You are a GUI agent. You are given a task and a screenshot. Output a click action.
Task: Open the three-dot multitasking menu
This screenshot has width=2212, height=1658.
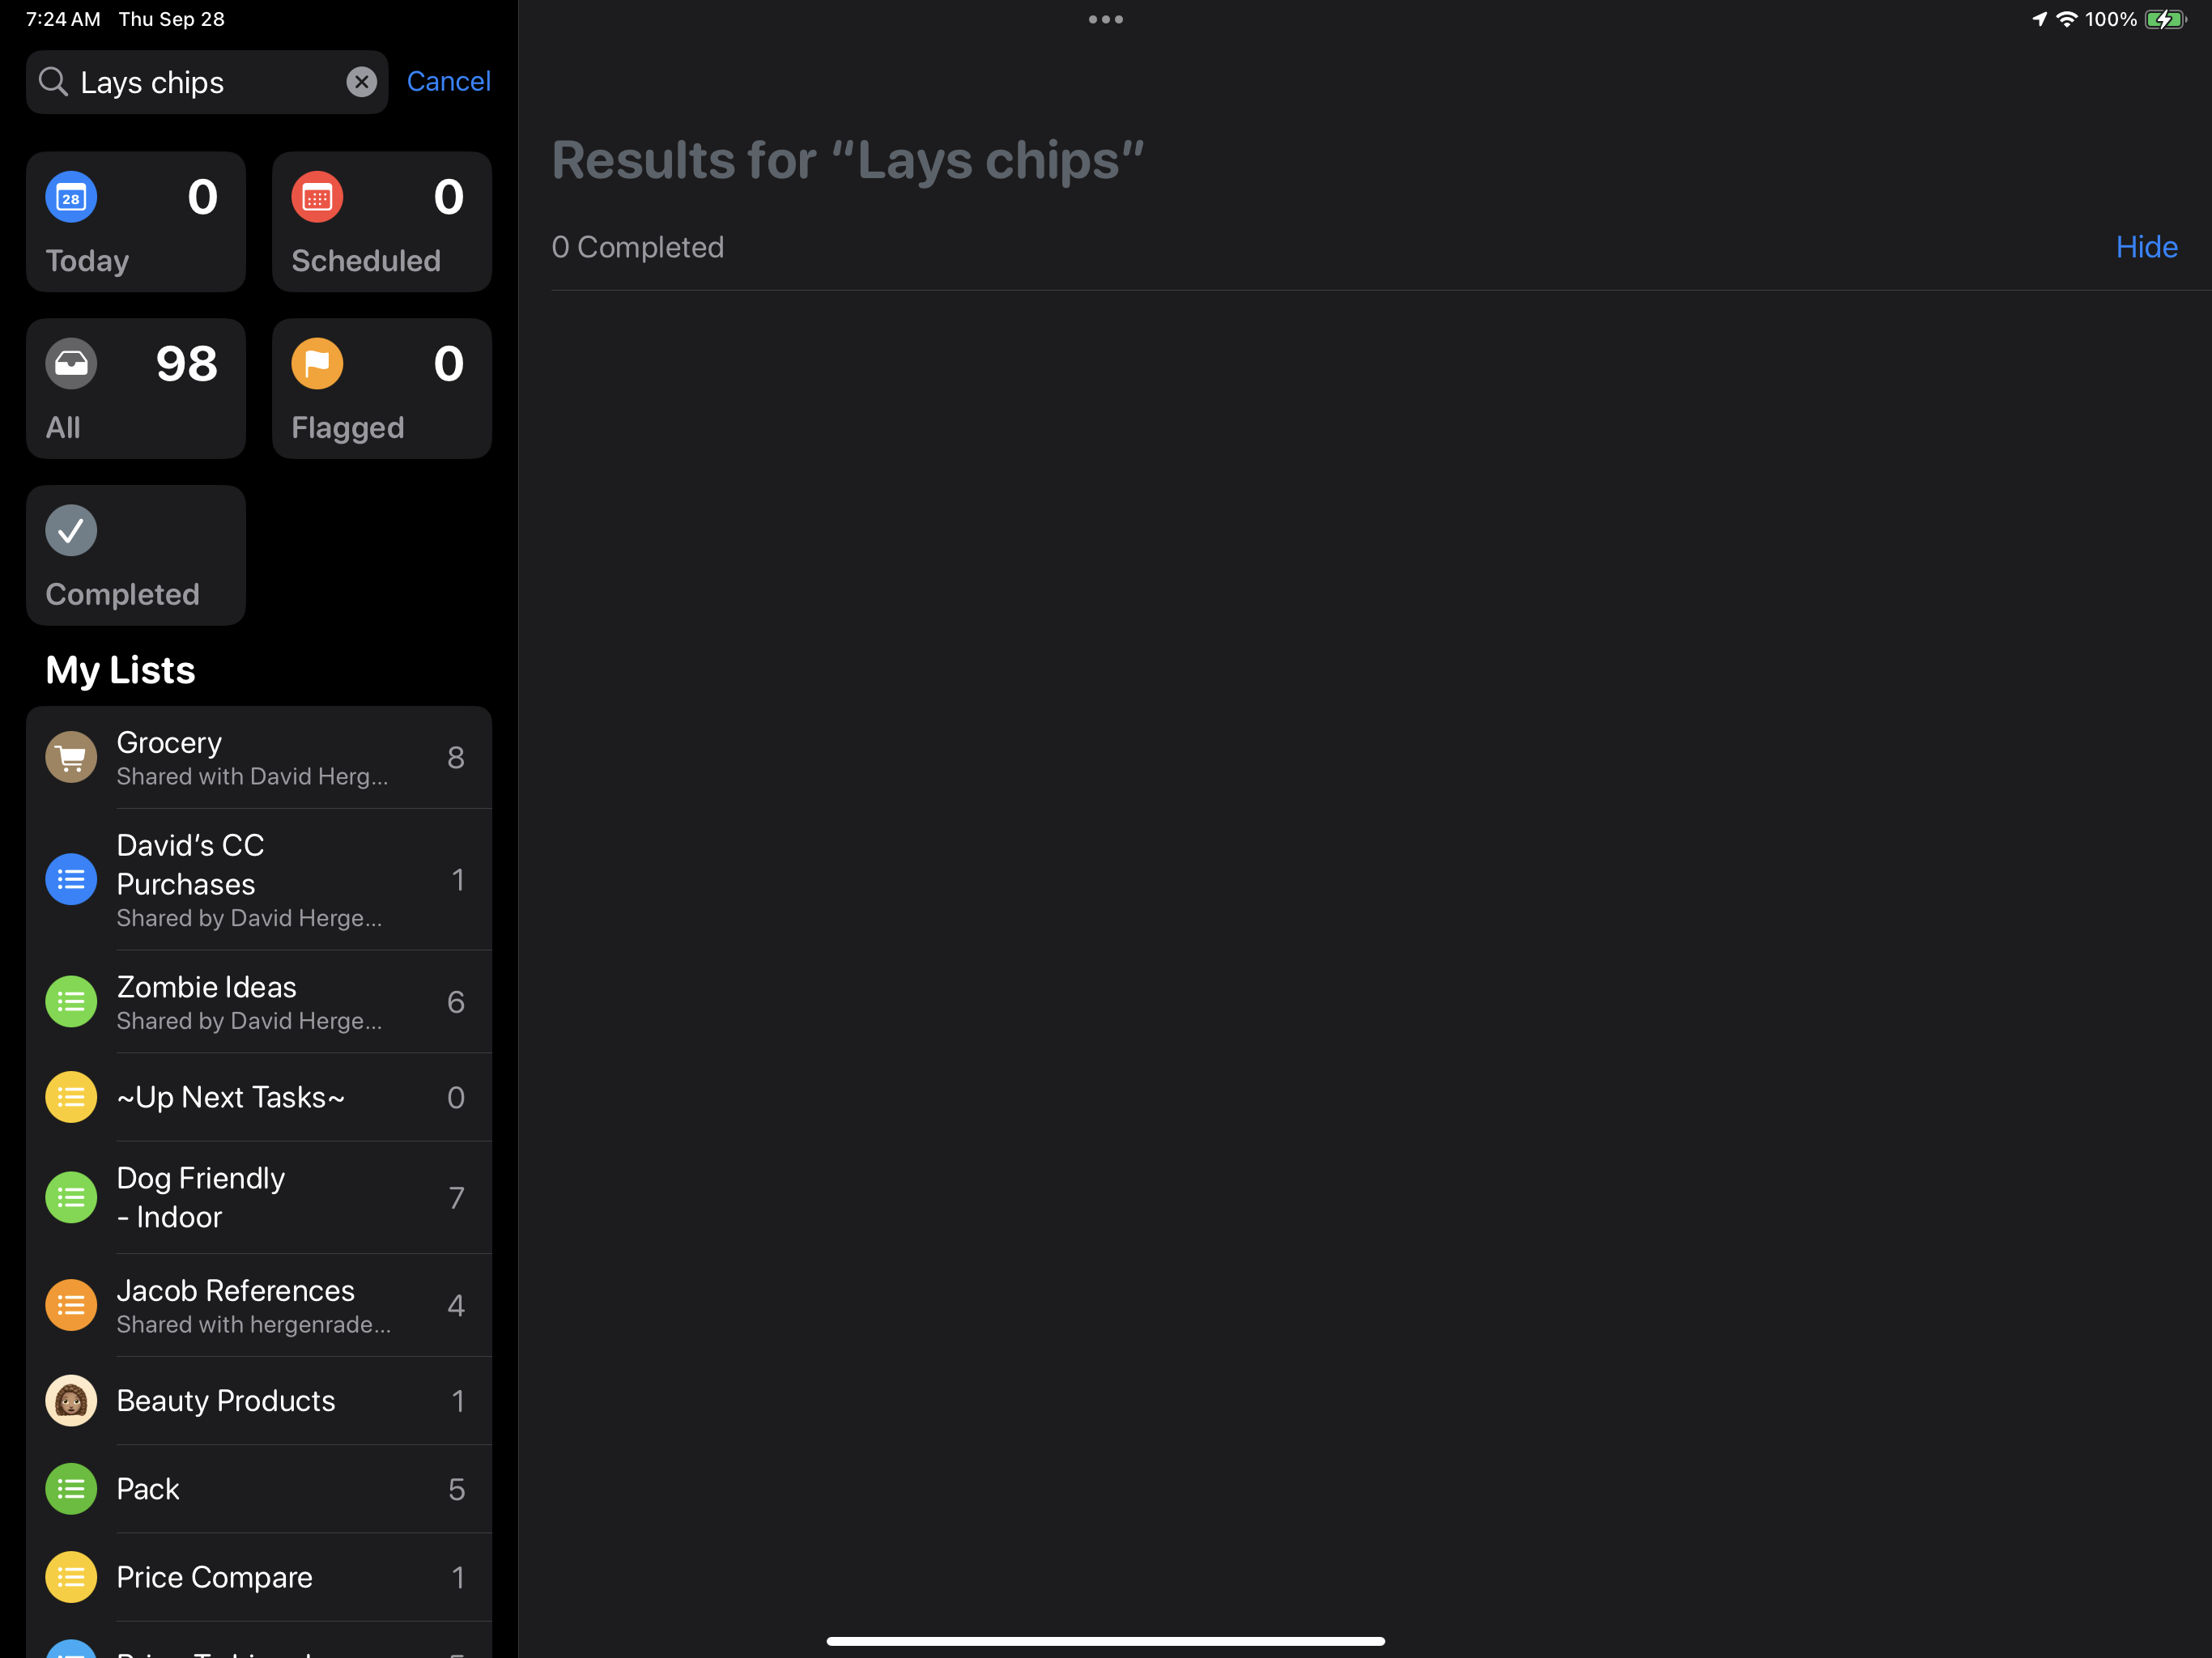point(1106,19)
